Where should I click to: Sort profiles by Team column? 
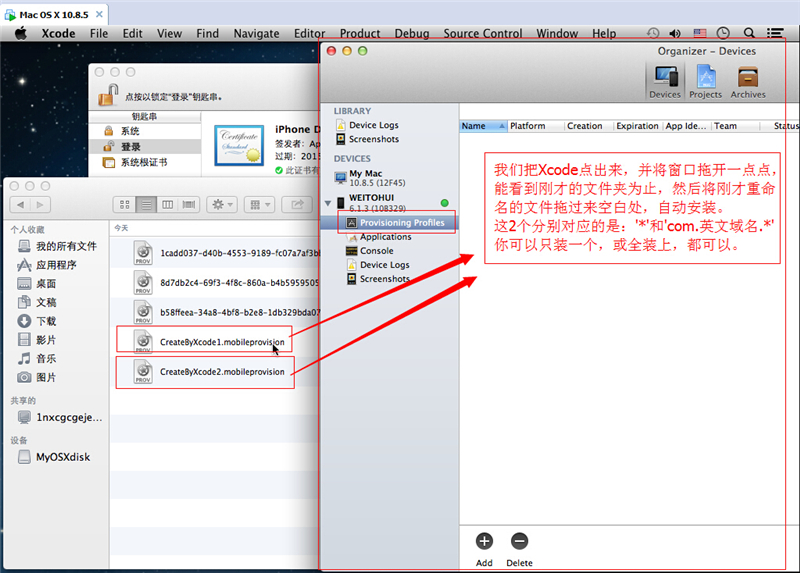(x=735, y=126)
